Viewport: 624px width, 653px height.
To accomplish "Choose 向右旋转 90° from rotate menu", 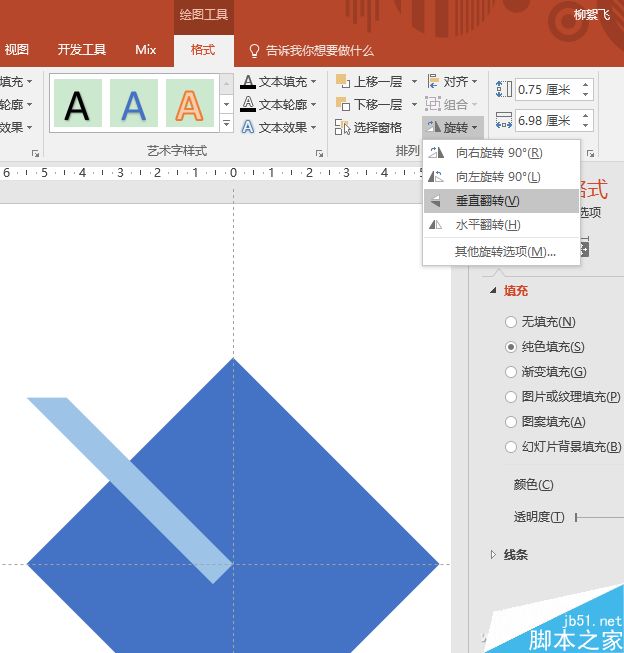I will pos(502,153).
